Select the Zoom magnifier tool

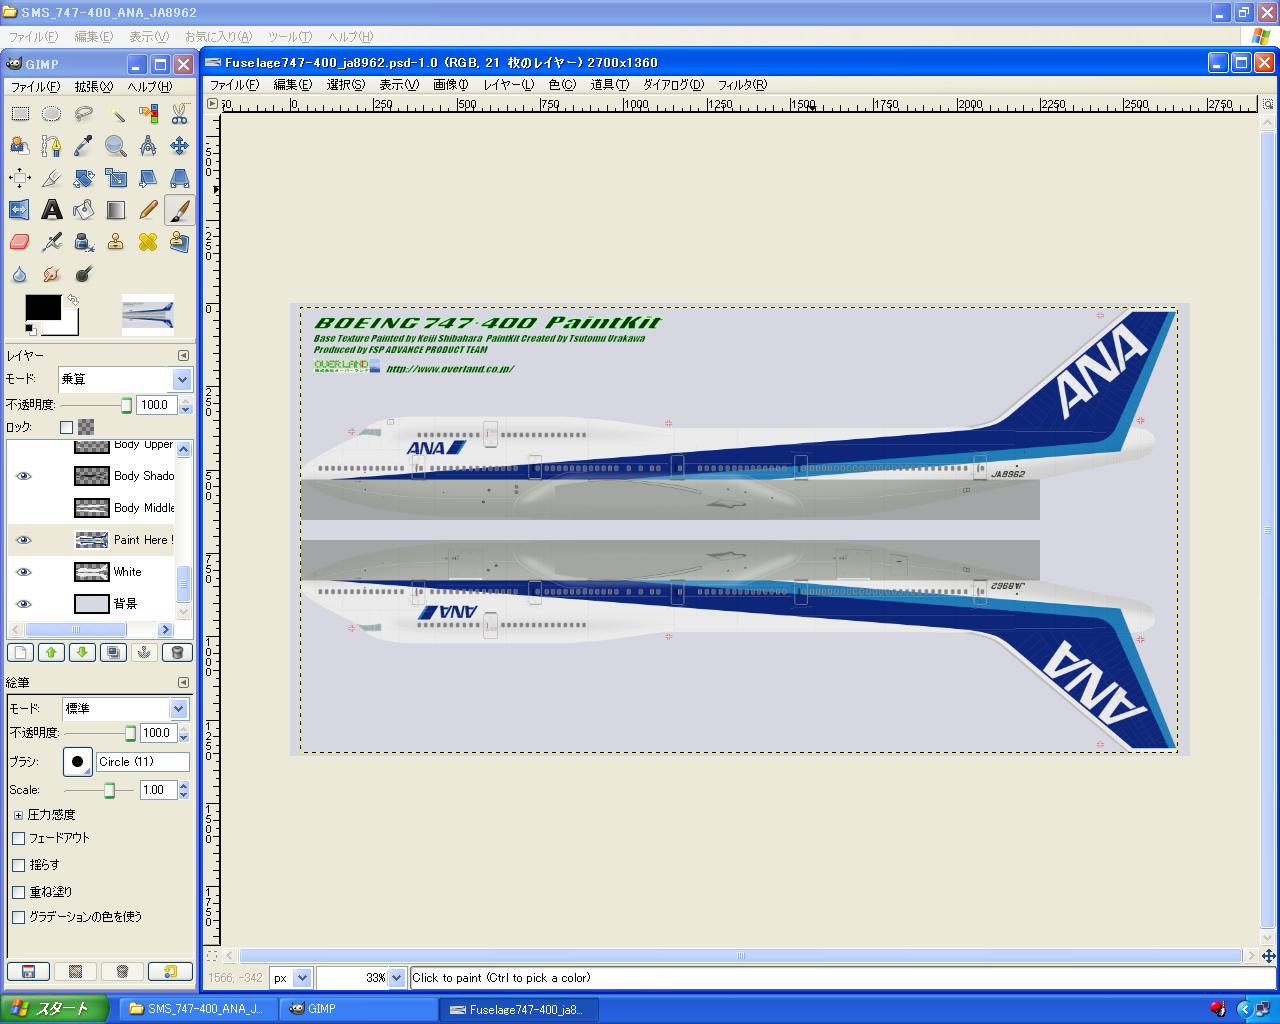coord(115,146)
